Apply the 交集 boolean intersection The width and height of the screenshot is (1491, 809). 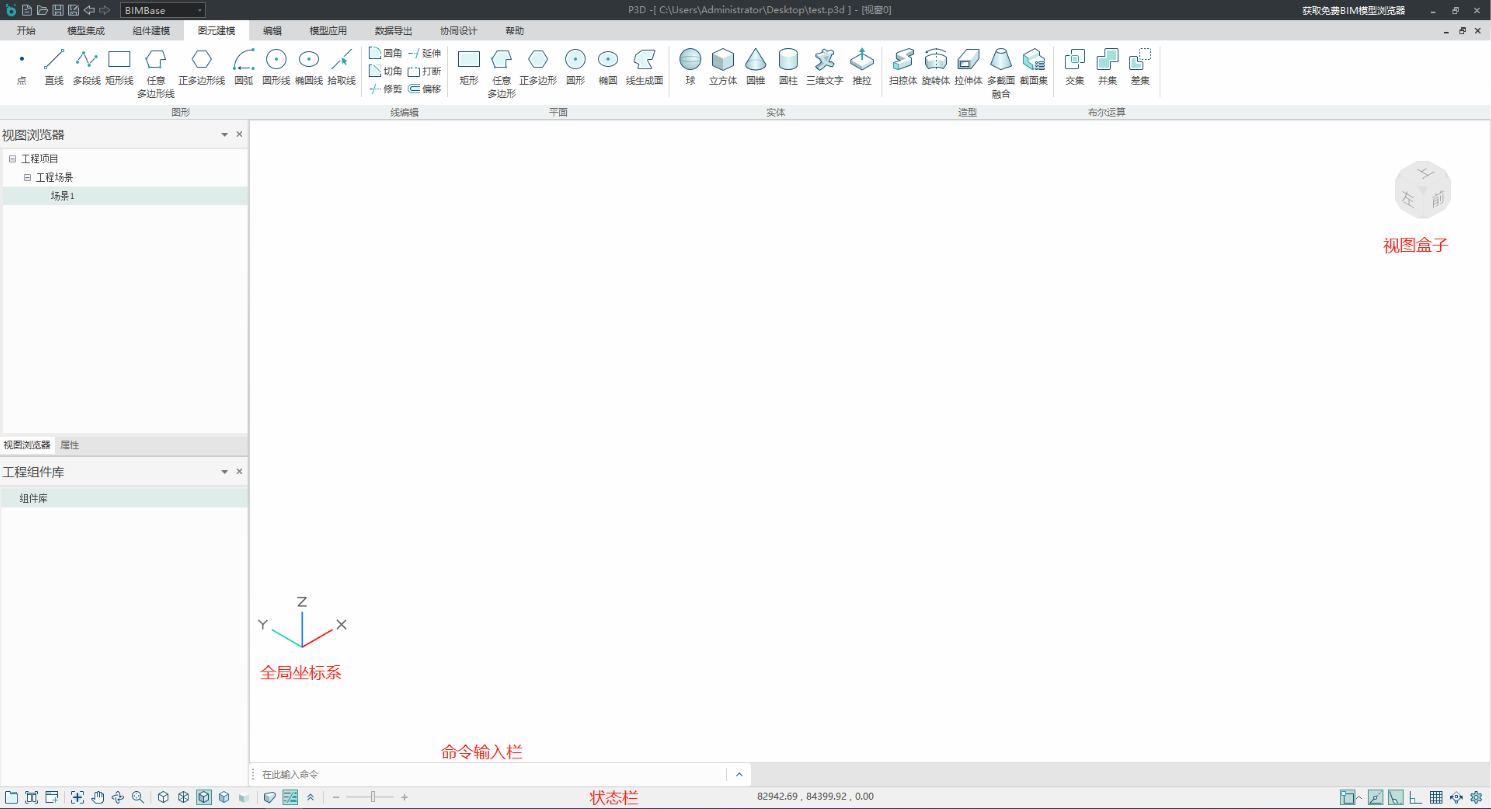coord(1075,67)
